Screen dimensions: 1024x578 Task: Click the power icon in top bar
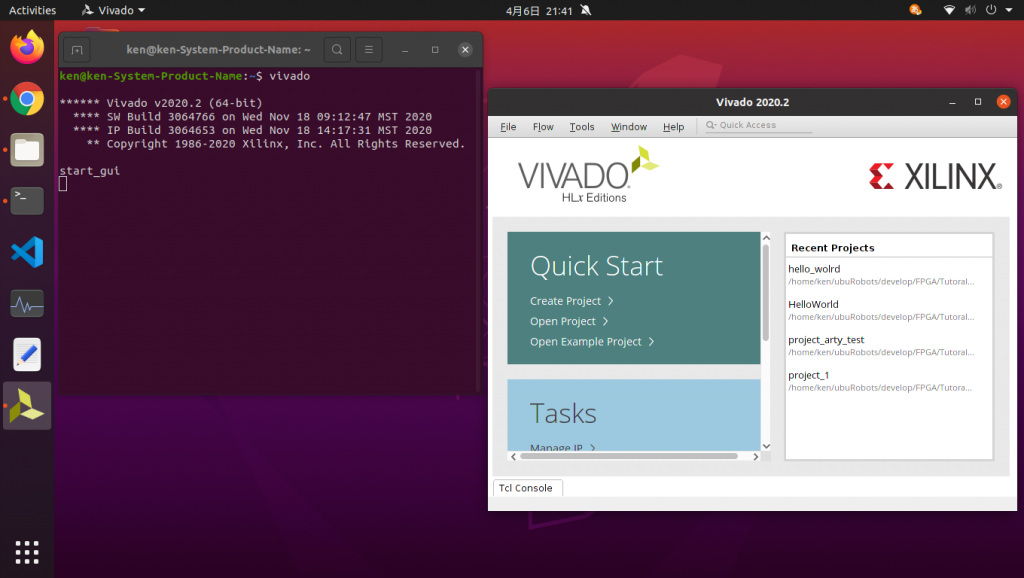click(991, 10)
